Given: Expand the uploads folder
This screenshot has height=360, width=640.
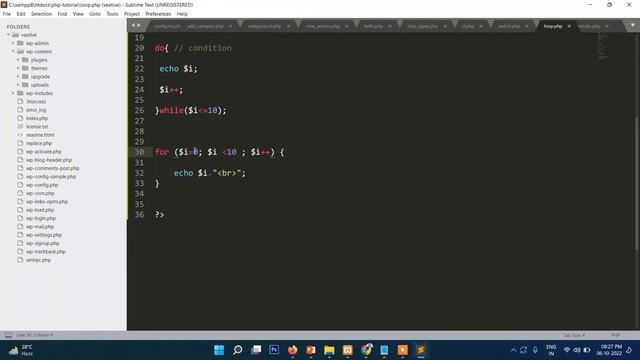Looking at the screenshot, I should click(x=18, y=85).
